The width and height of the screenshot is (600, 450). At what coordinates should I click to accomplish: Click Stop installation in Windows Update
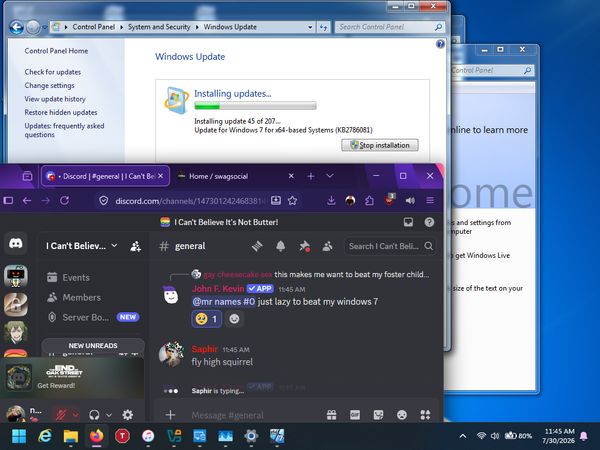[380, 145]
